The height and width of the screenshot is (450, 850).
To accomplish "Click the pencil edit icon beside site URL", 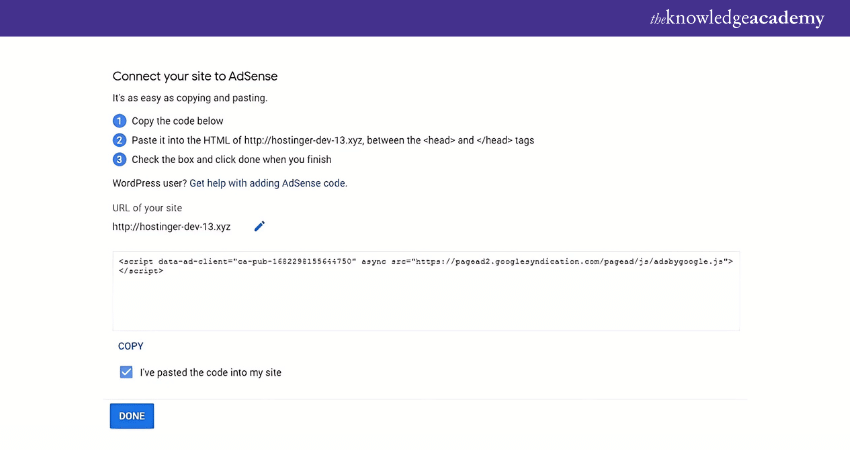I will click(259, 226).
